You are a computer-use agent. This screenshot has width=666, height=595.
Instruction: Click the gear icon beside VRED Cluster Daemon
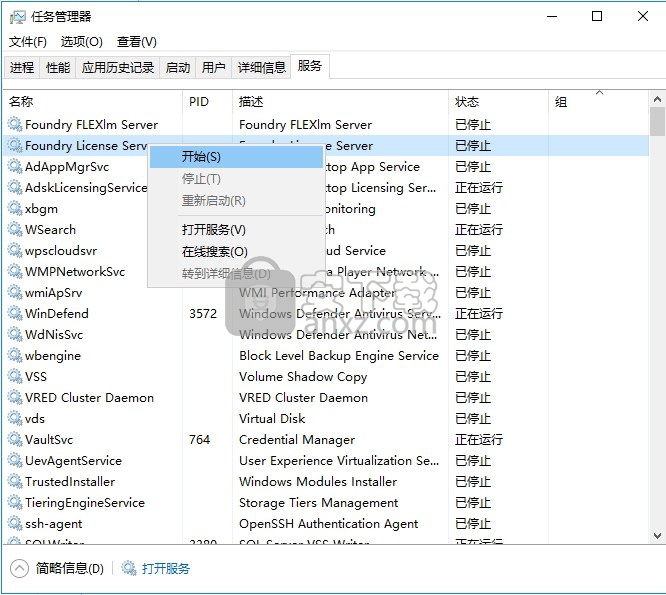pyautogui.click(x=15, y=397)
